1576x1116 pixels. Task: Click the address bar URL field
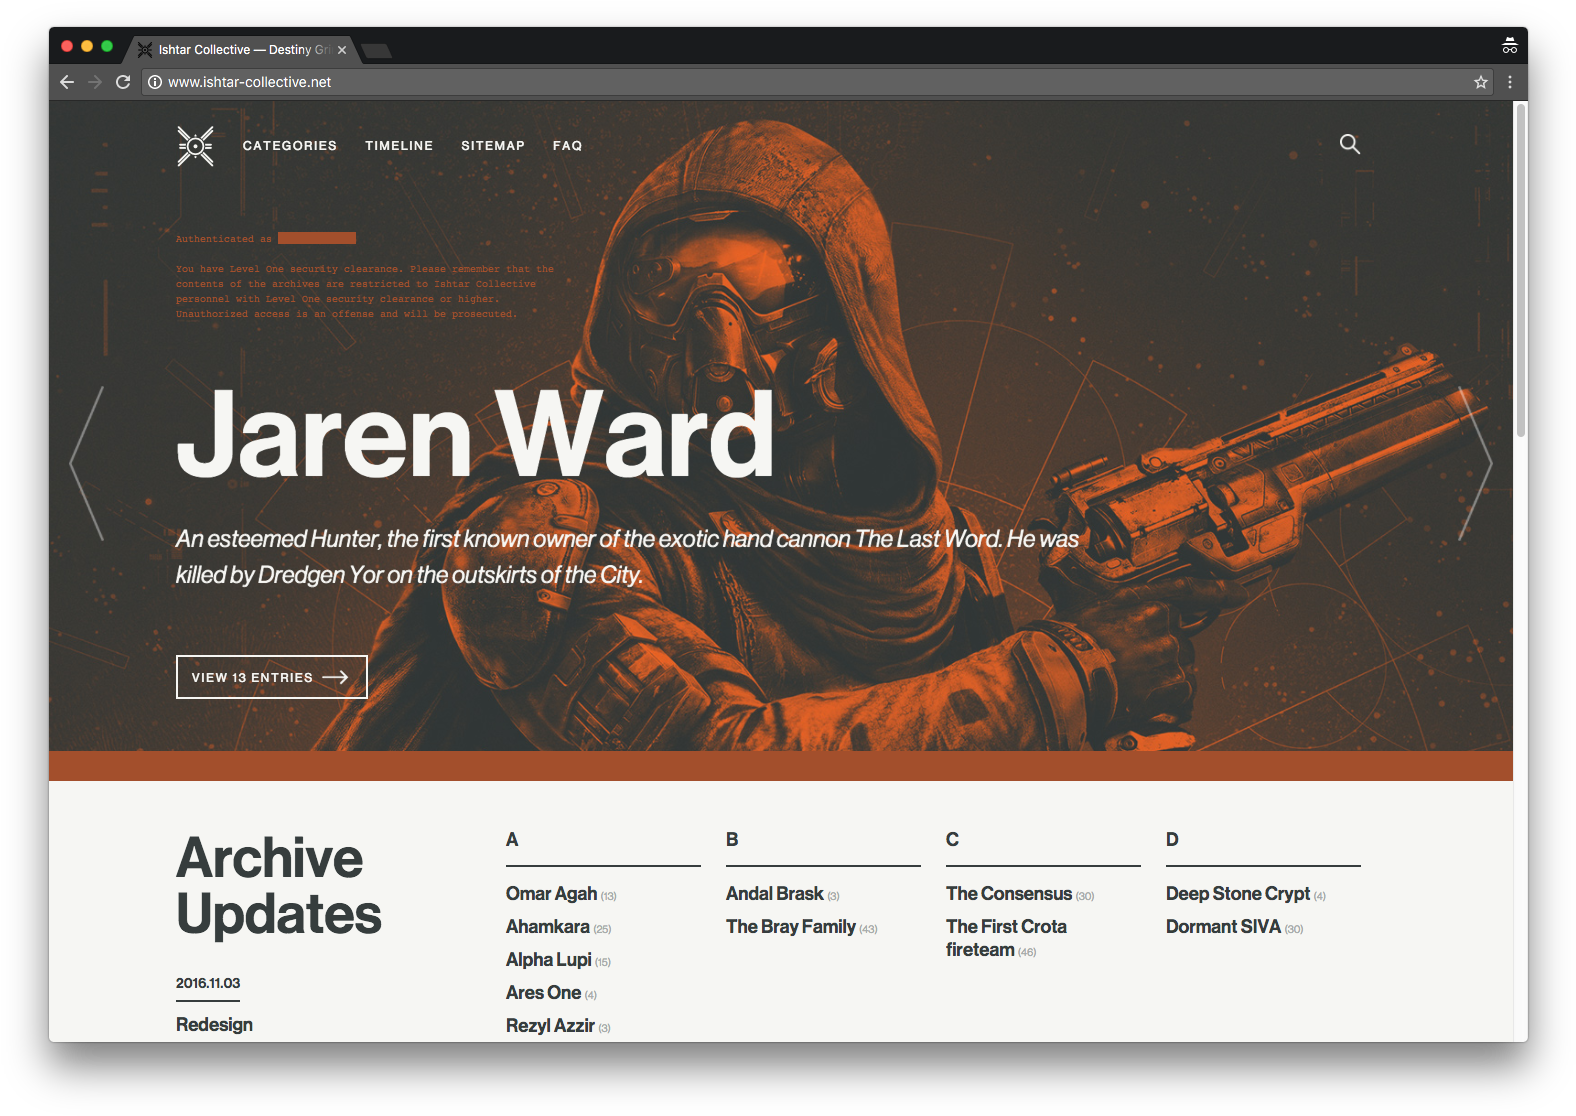pyautogui.click(x=816, y=82)
